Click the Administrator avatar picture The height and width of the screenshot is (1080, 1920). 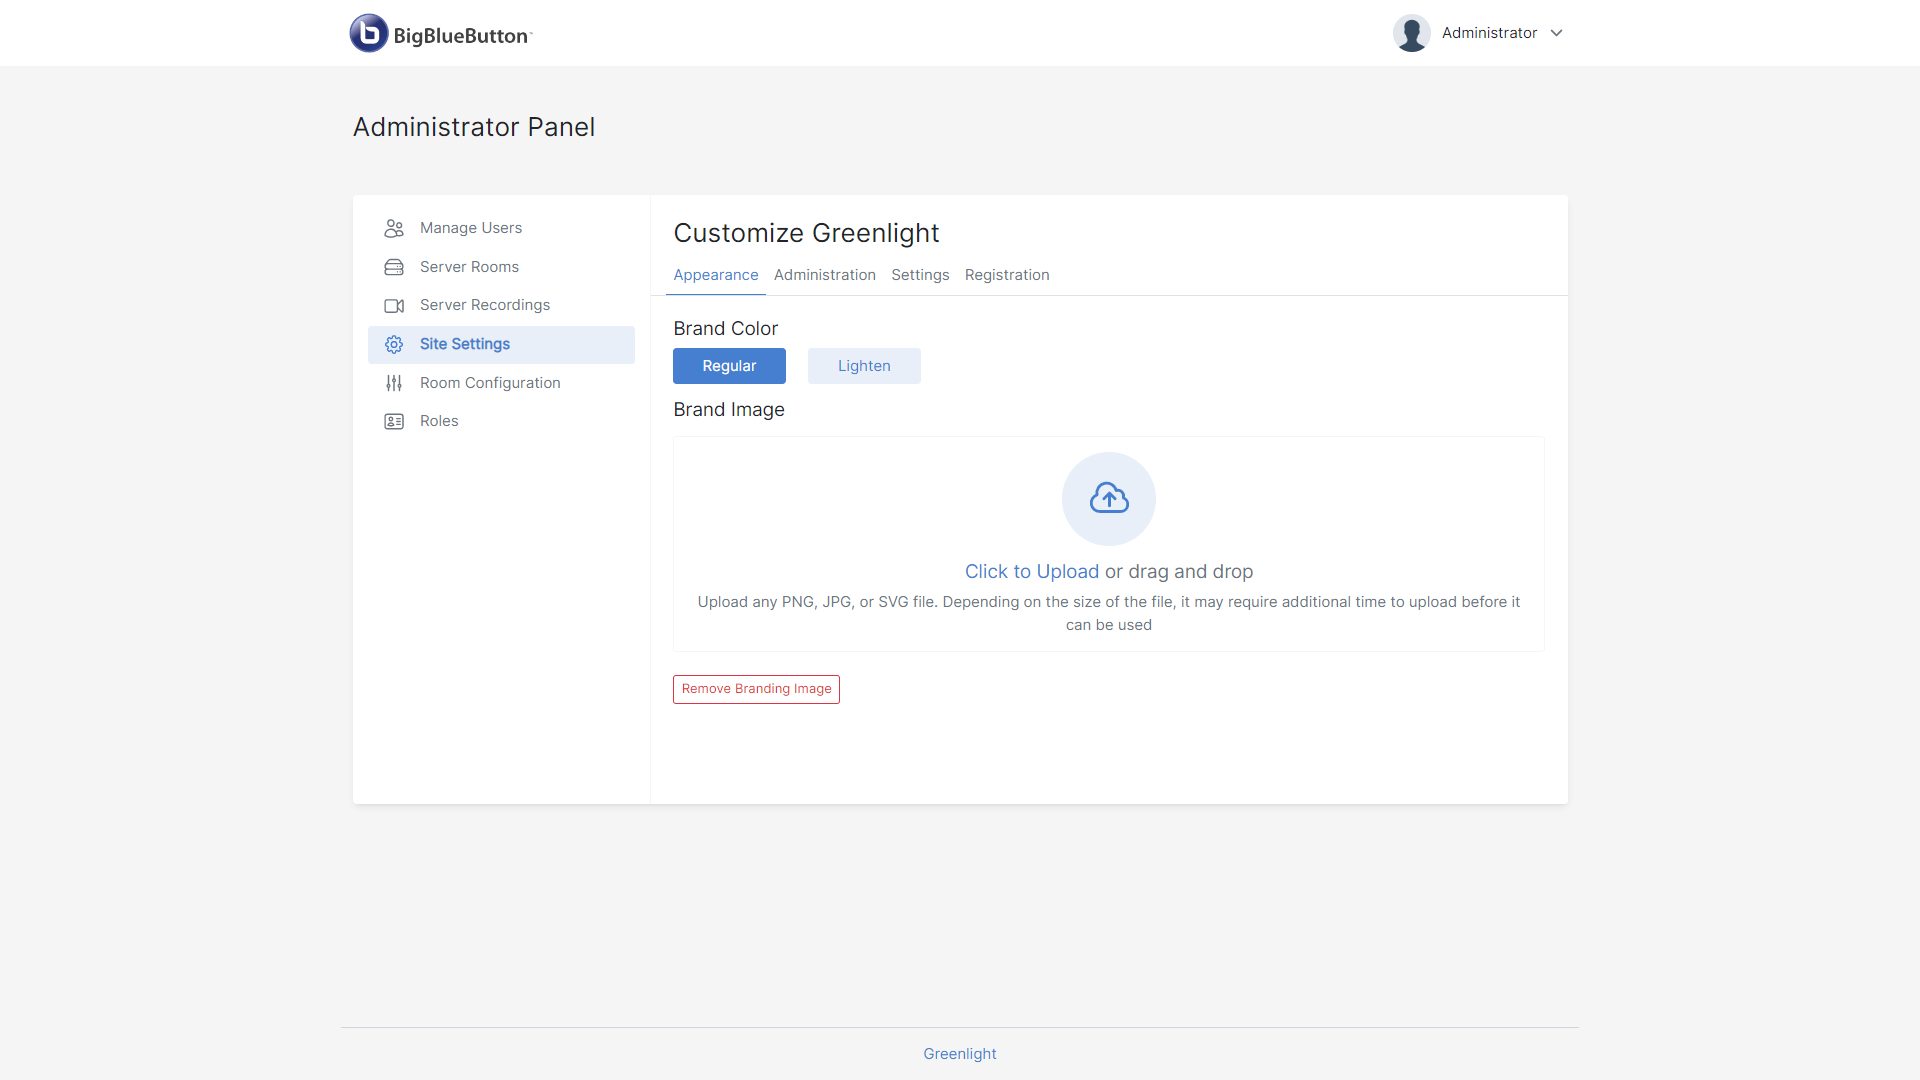click(x=1411, y=33)
